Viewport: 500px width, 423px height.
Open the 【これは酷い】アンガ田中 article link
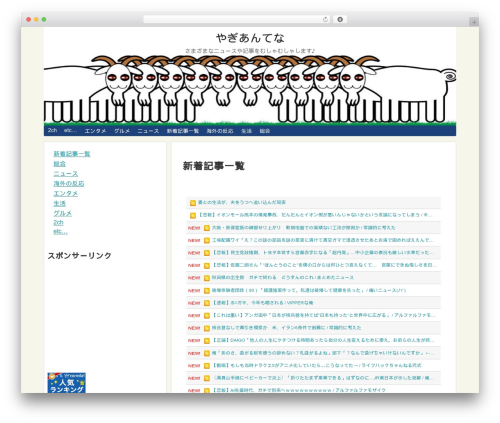[324, 315]
